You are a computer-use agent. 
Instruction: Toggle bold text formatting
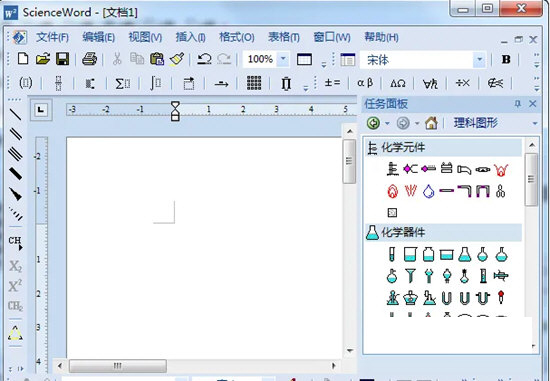506,59
